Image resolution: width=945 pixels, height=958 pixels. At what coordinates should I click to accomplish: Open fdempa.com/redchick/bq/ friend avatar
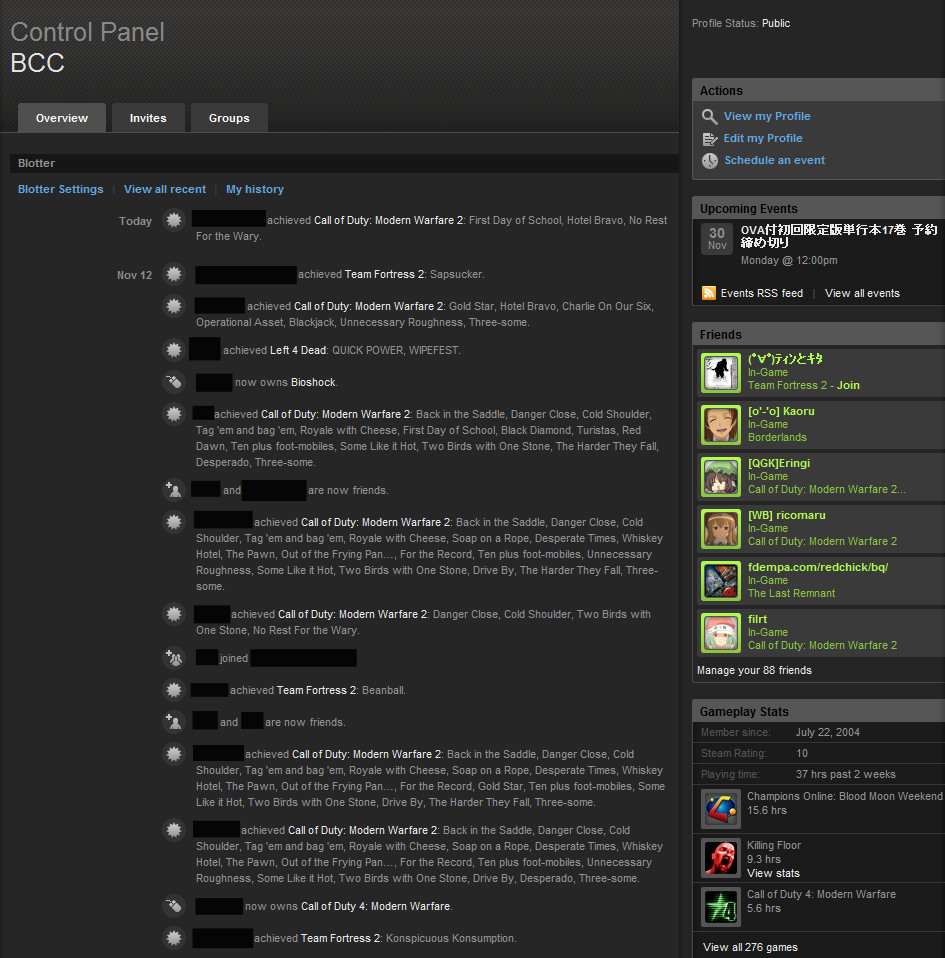tap(721, 580)
